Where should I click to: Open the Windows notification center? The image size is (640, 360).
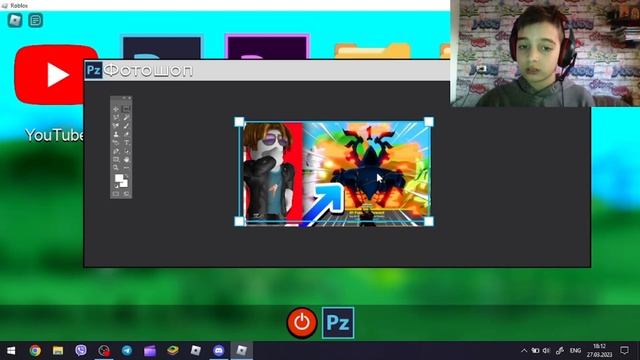624,351
